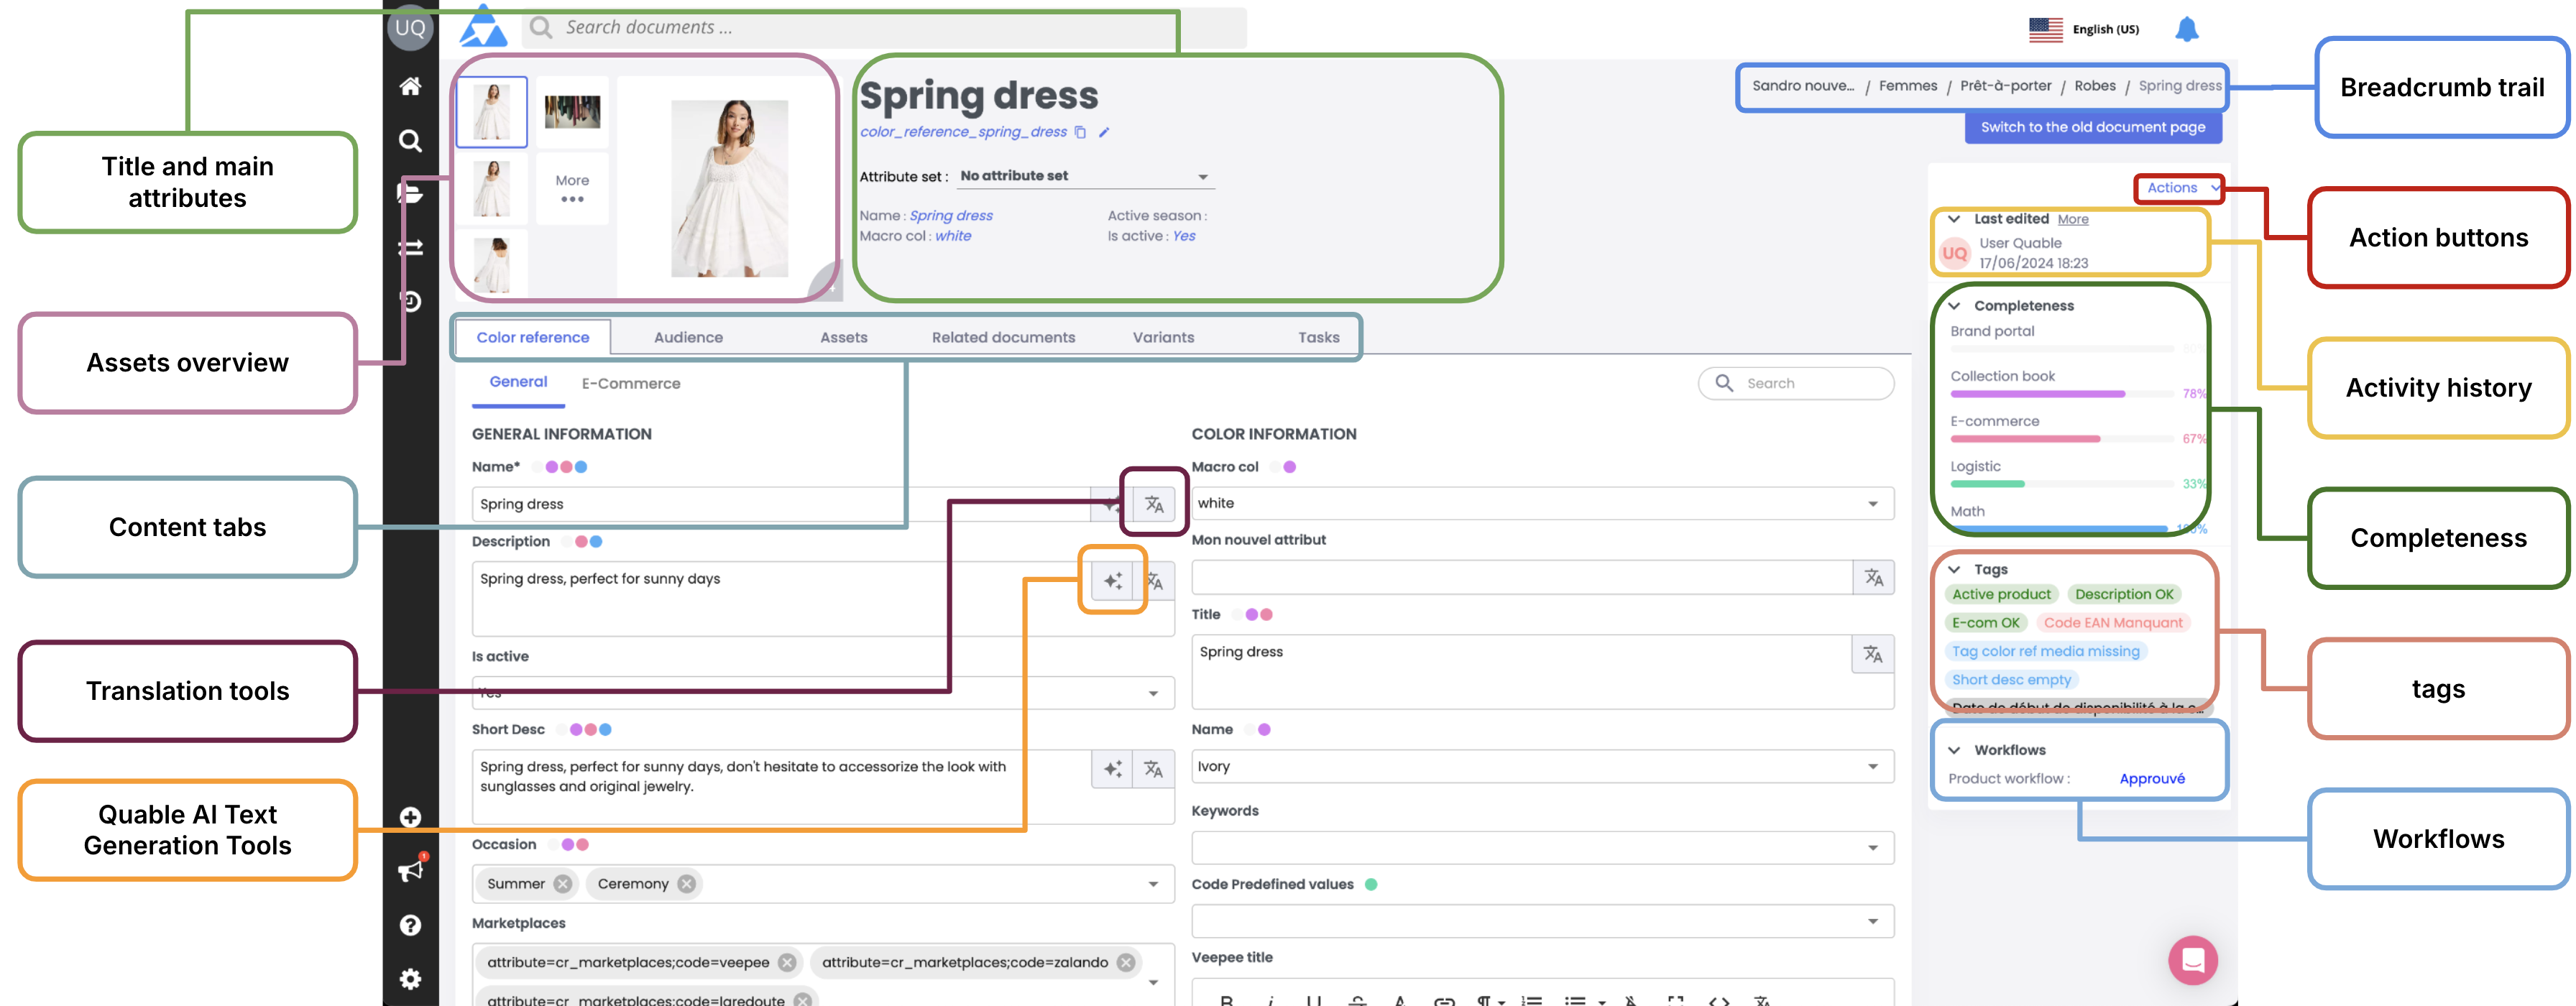Open the notifications bell
Image resolution: width=2576 pixels, height=1006 pixels.
coord(2186,30)
